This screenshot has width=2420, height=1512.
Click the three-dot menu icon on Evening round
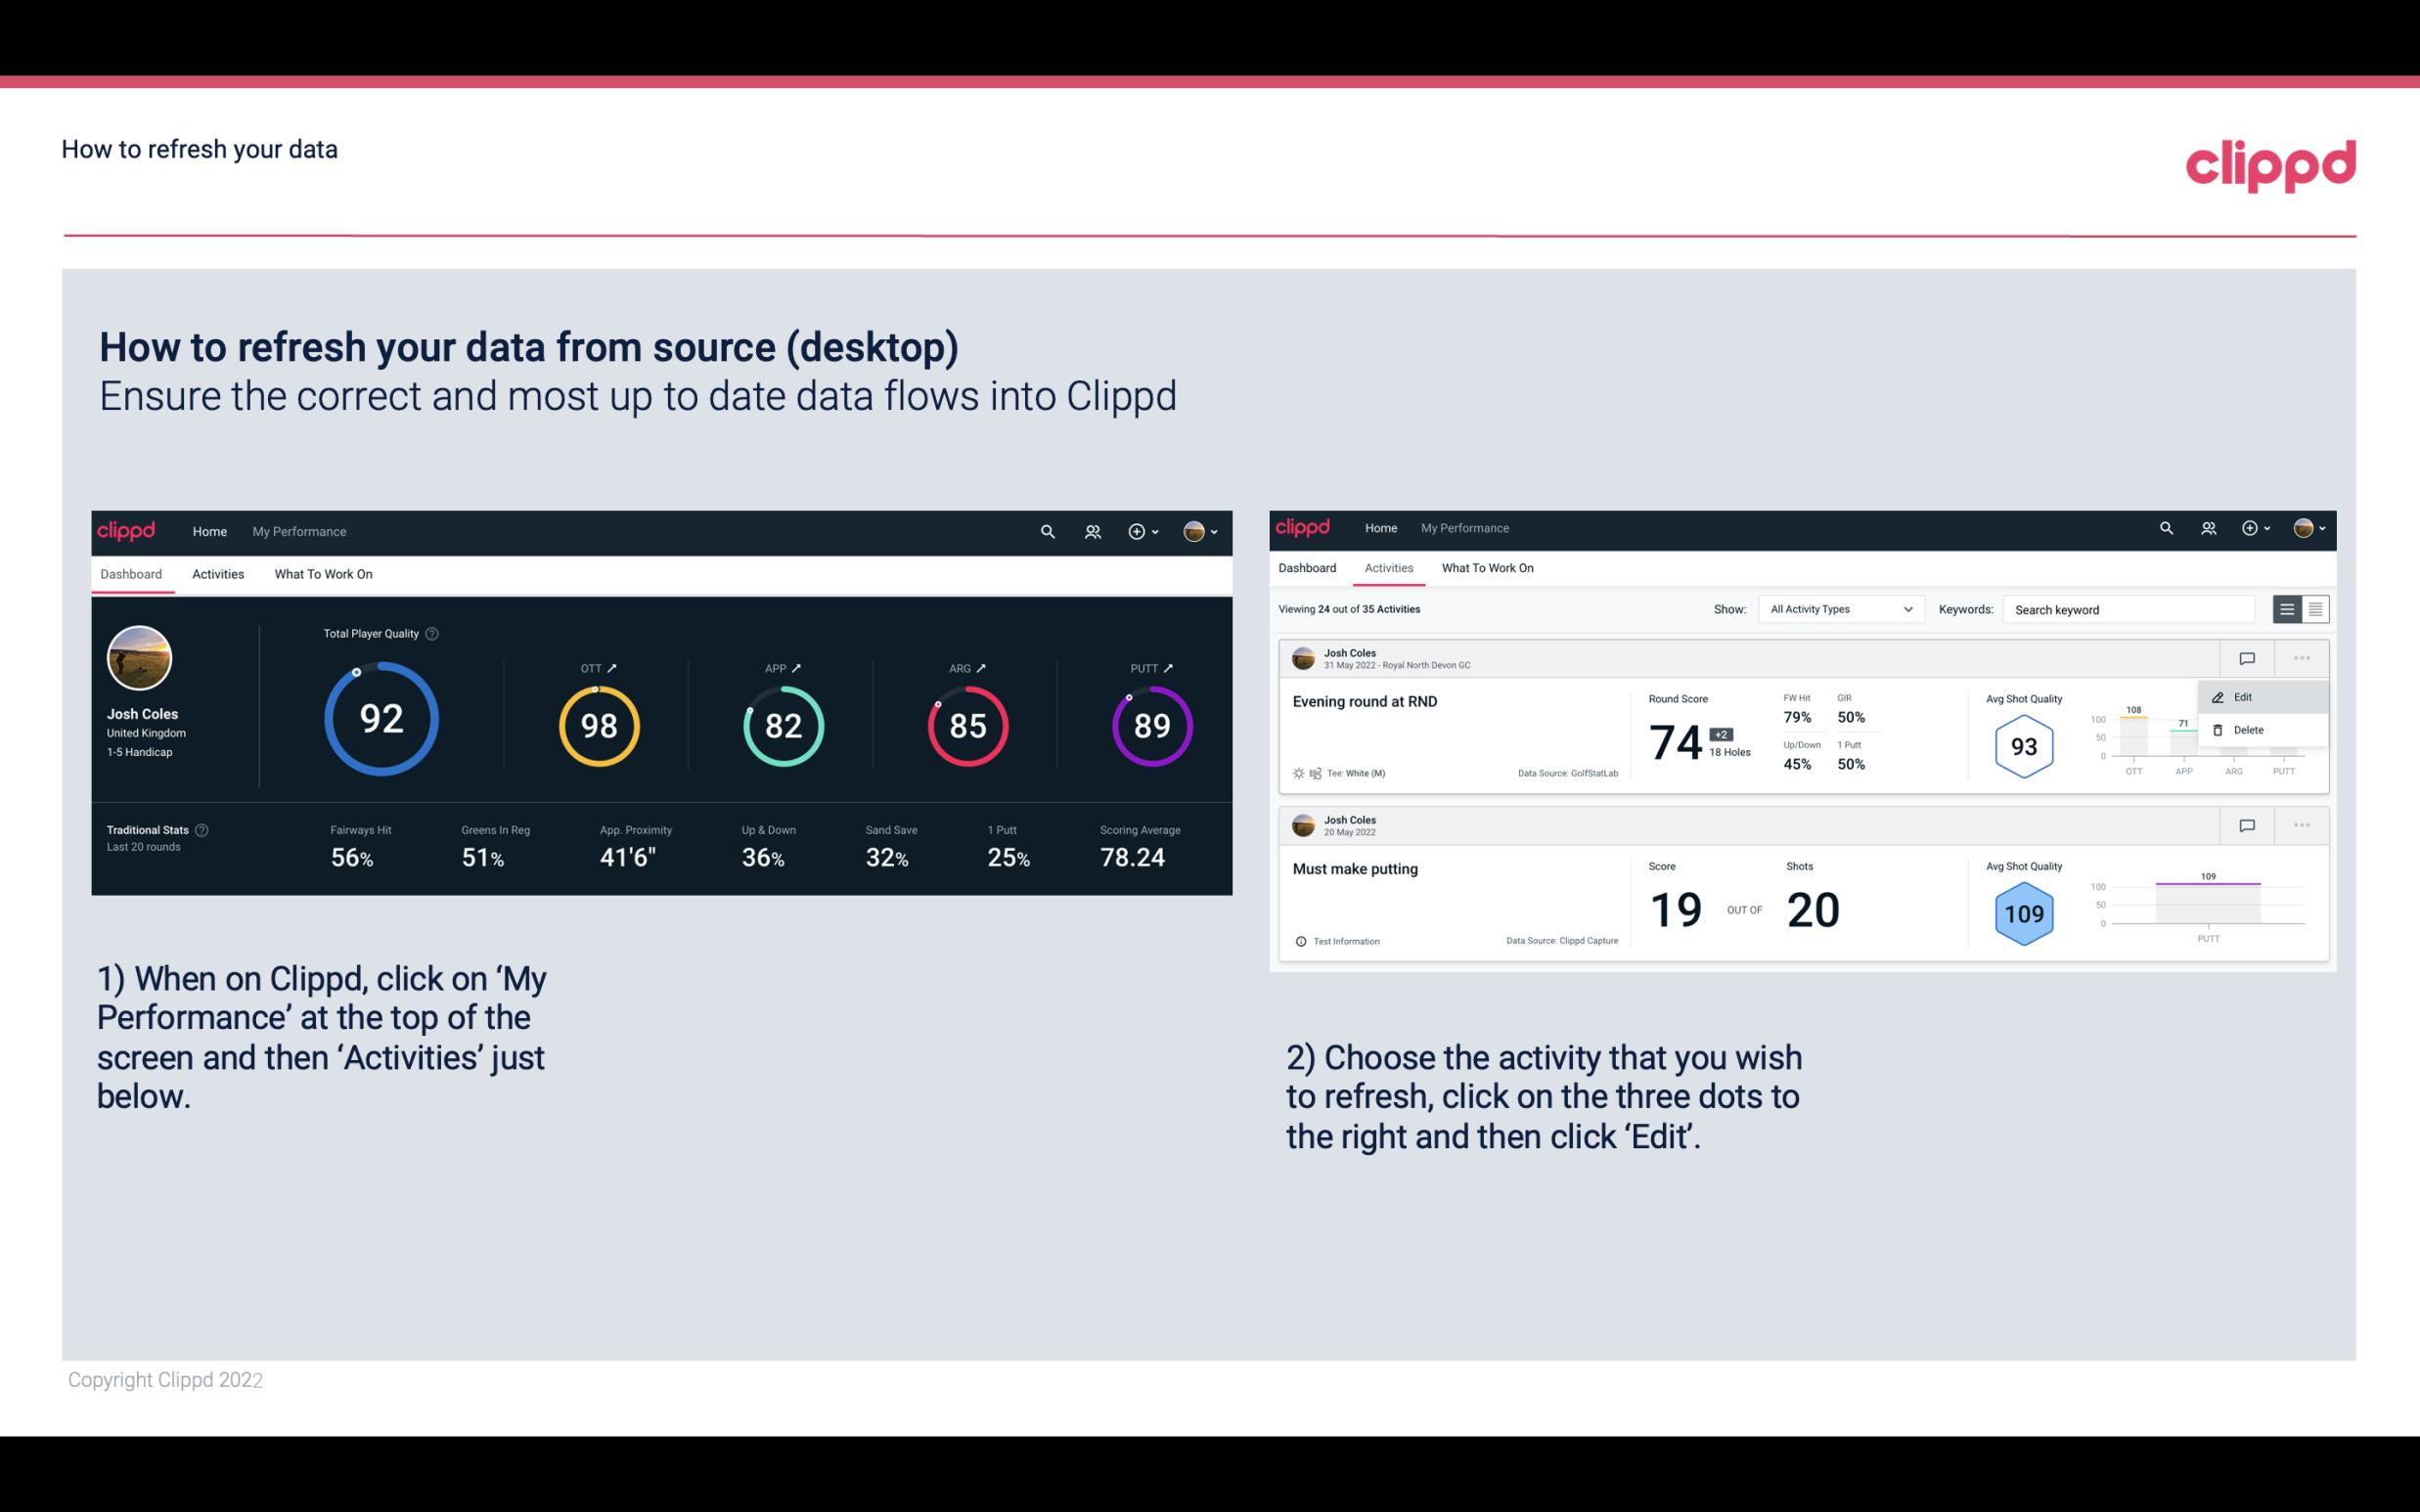pos(2304,656)
